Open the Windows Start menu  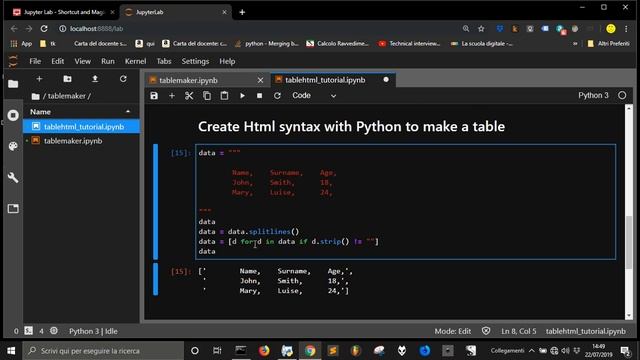pos(11,351)
